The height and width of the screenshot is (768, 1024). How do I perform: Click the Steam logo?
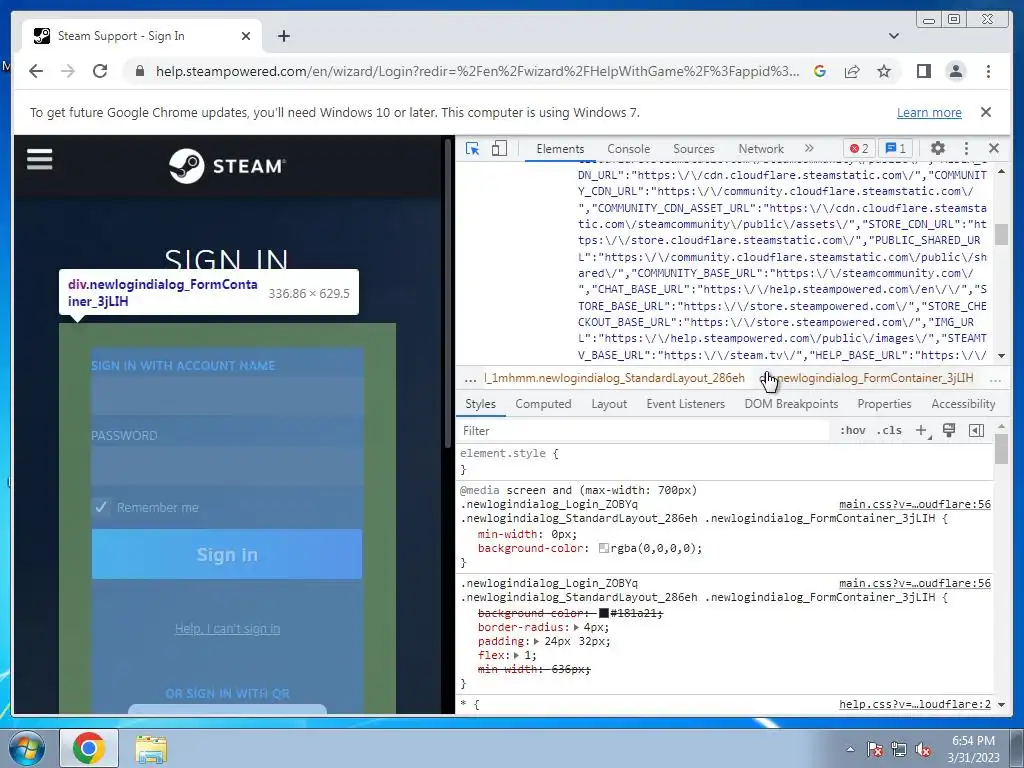(227, 166)
